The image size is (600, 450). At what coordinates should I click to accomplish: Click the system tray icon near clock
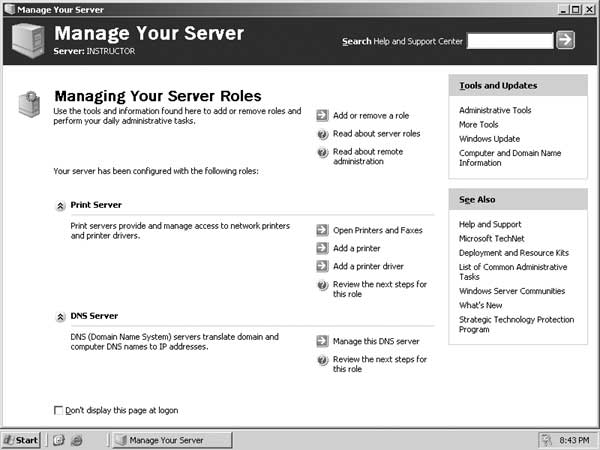tap(546, 440)
